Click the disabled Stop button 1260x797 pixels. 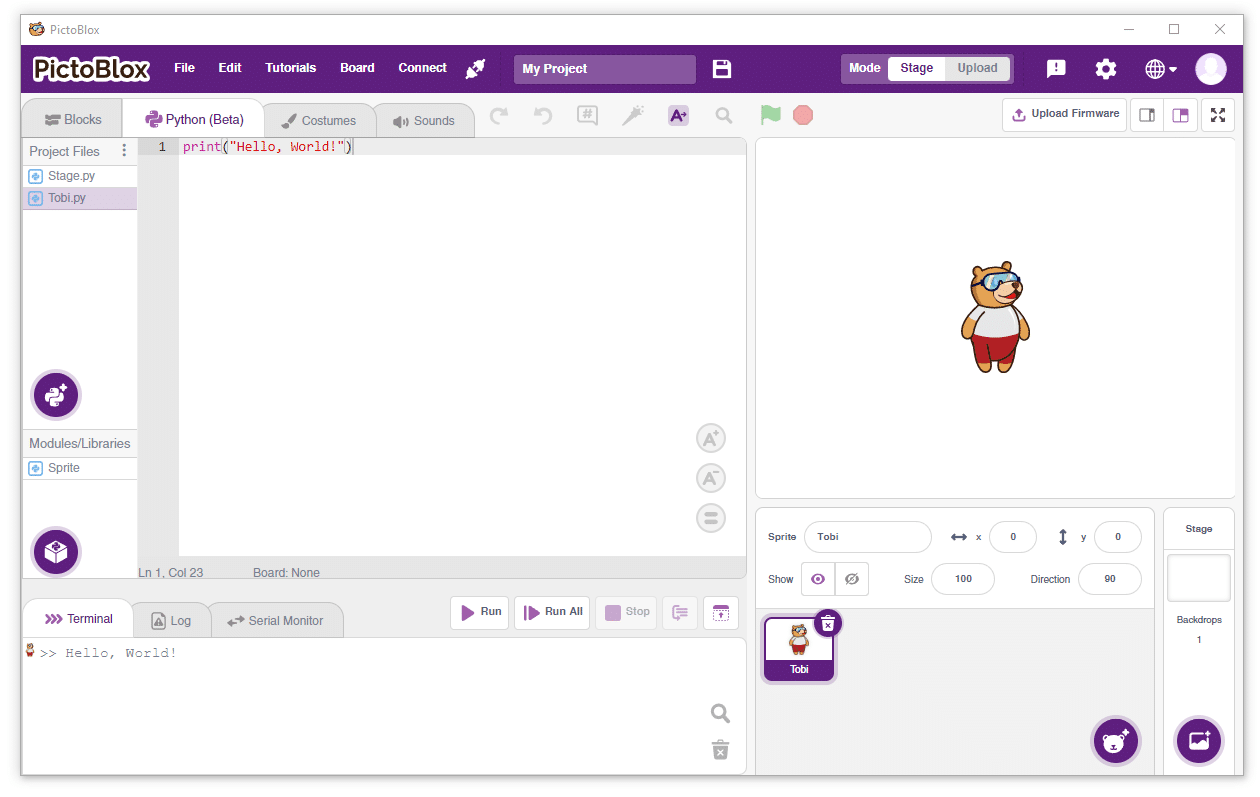(x=626, y=612)
